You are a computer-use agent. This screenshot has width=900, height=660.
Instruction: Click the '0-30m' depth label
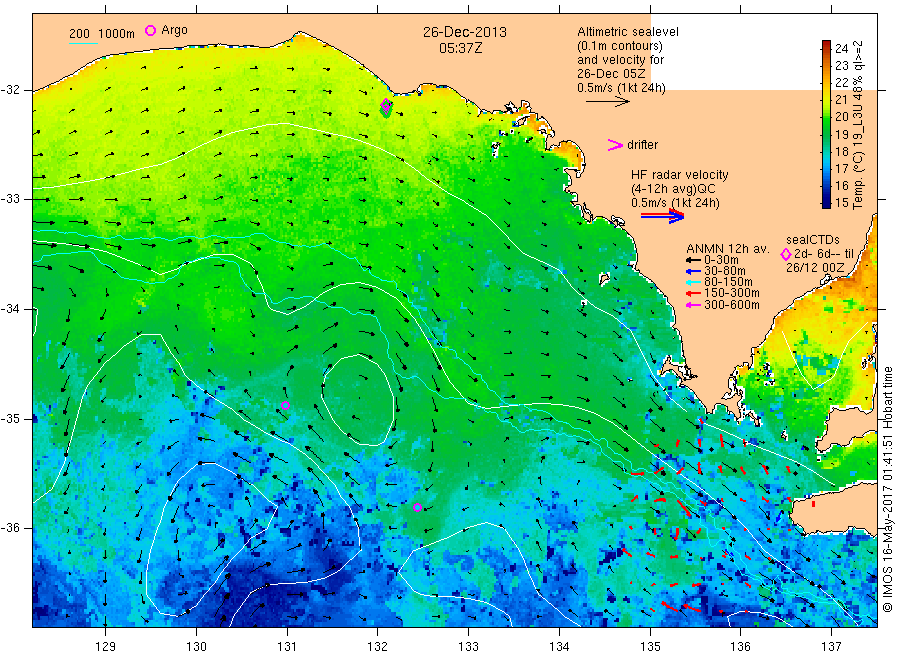(721, 260)
